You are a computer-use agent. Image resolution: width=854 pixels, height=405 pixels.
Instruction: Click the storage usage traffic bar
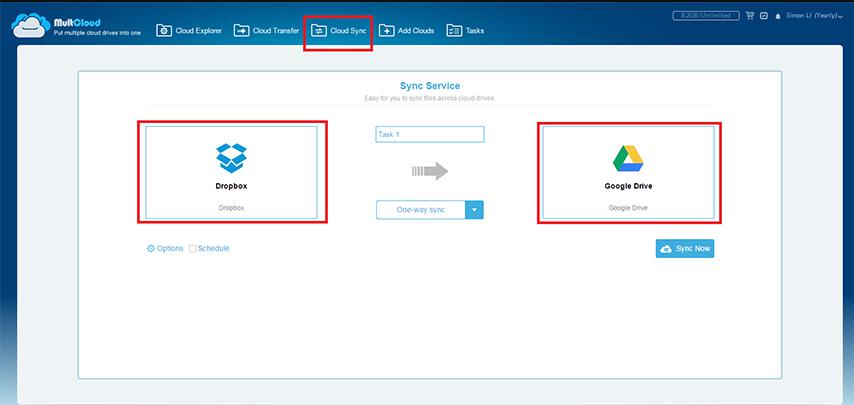[706, 16]
